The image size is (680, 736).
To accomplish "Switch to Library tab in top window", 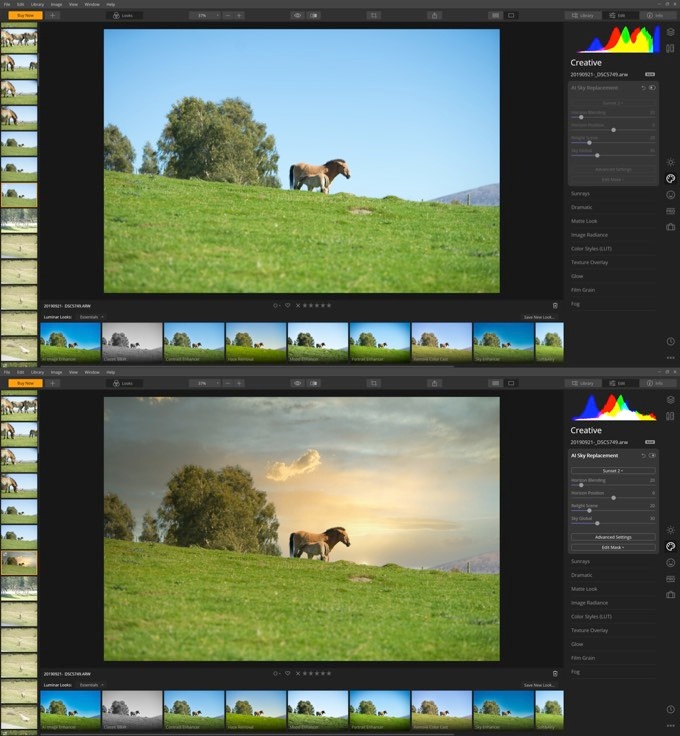I will pyautogui.click(x=582, y=15).
